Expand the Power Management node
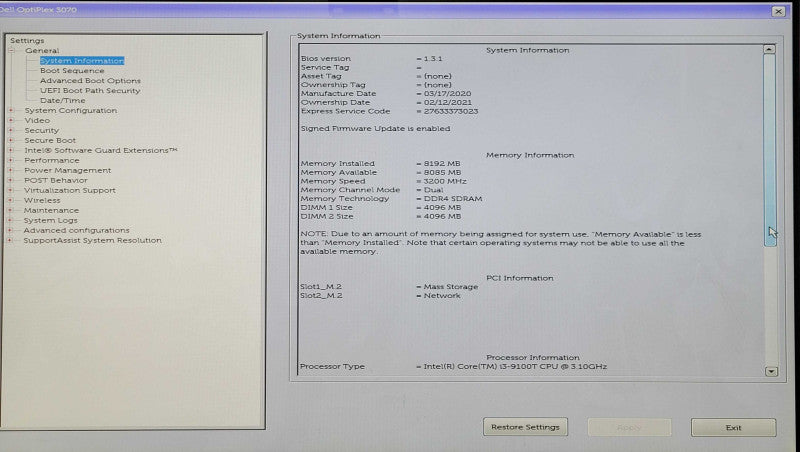Screen dimensions: 800x452 coord(11,170)
